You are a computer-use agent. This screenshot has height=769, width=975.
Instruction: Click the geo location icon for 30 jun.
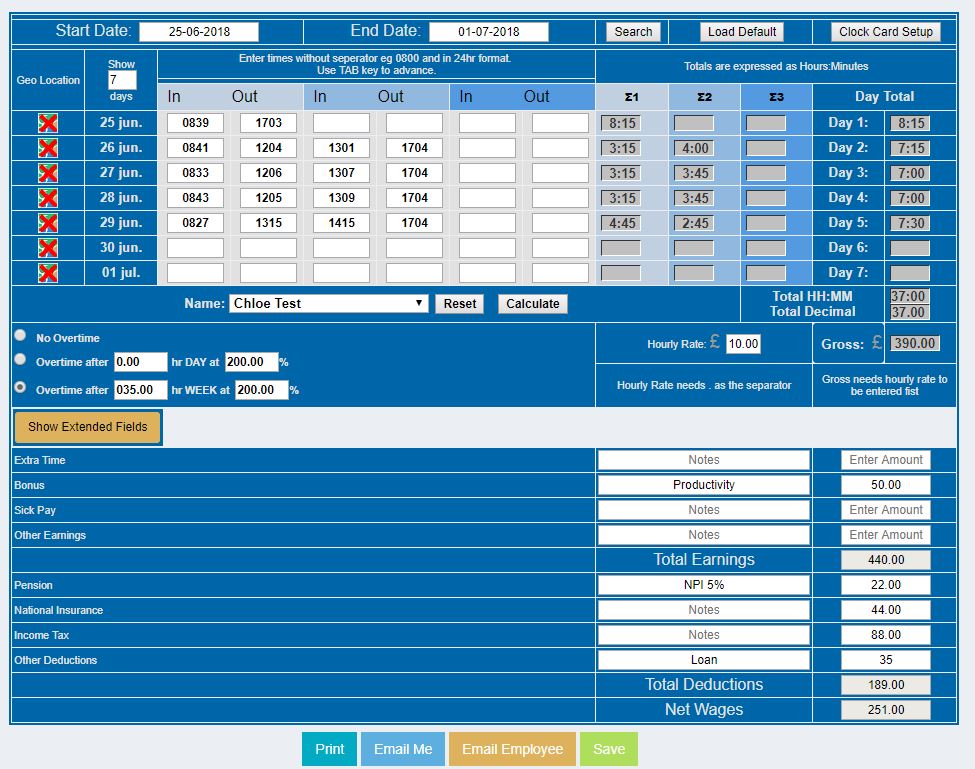point(47,248)
